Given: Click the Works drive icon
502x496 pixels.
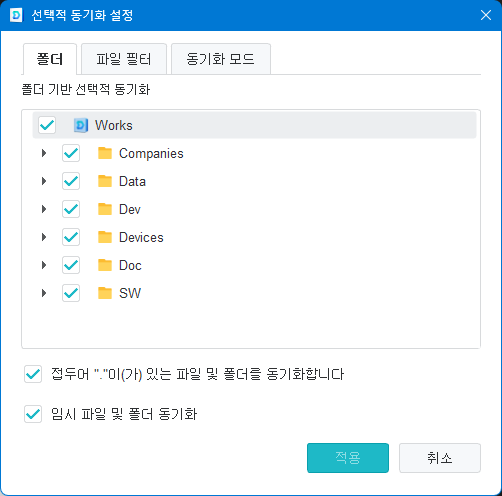Looking at the screenshot, I should (81, 125).
